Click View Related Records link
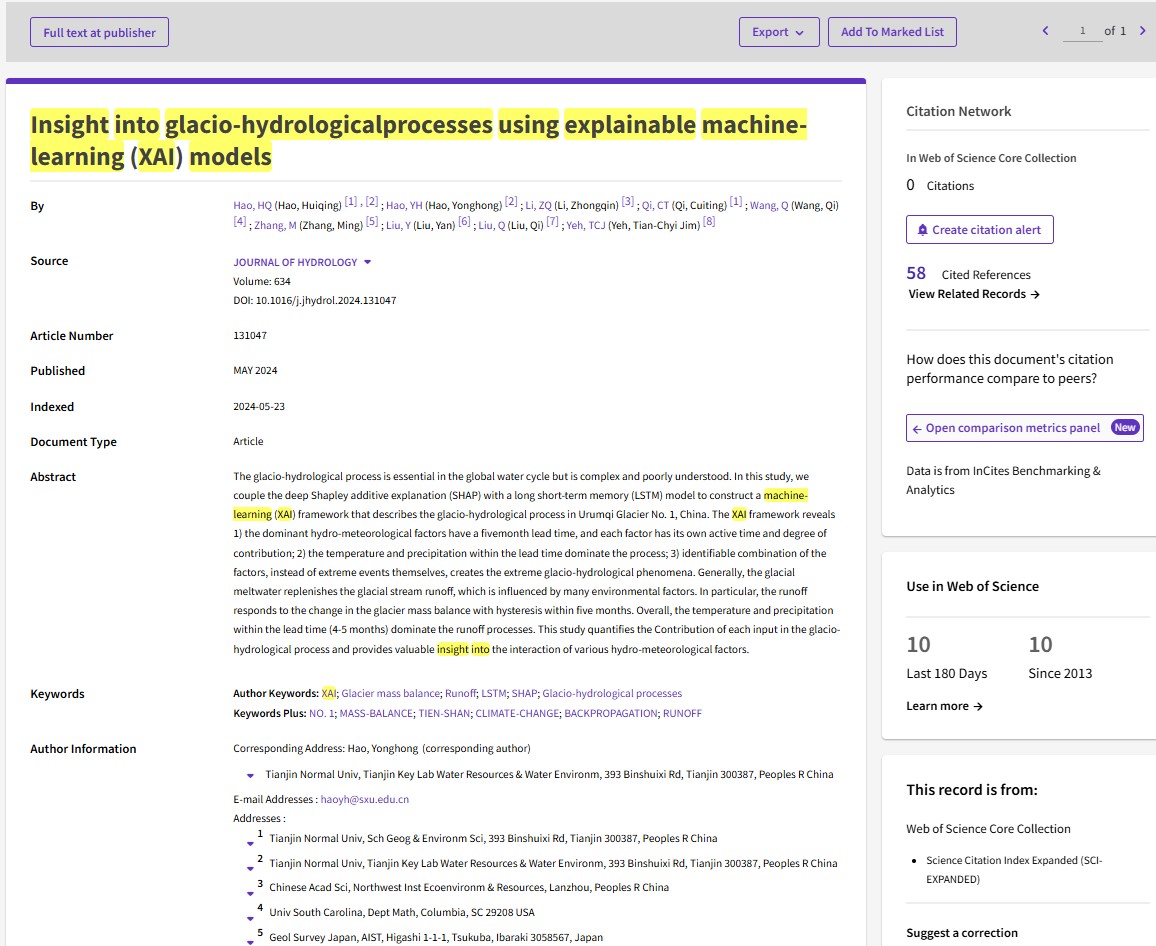 pyautogui.click(x=973, y=294)
